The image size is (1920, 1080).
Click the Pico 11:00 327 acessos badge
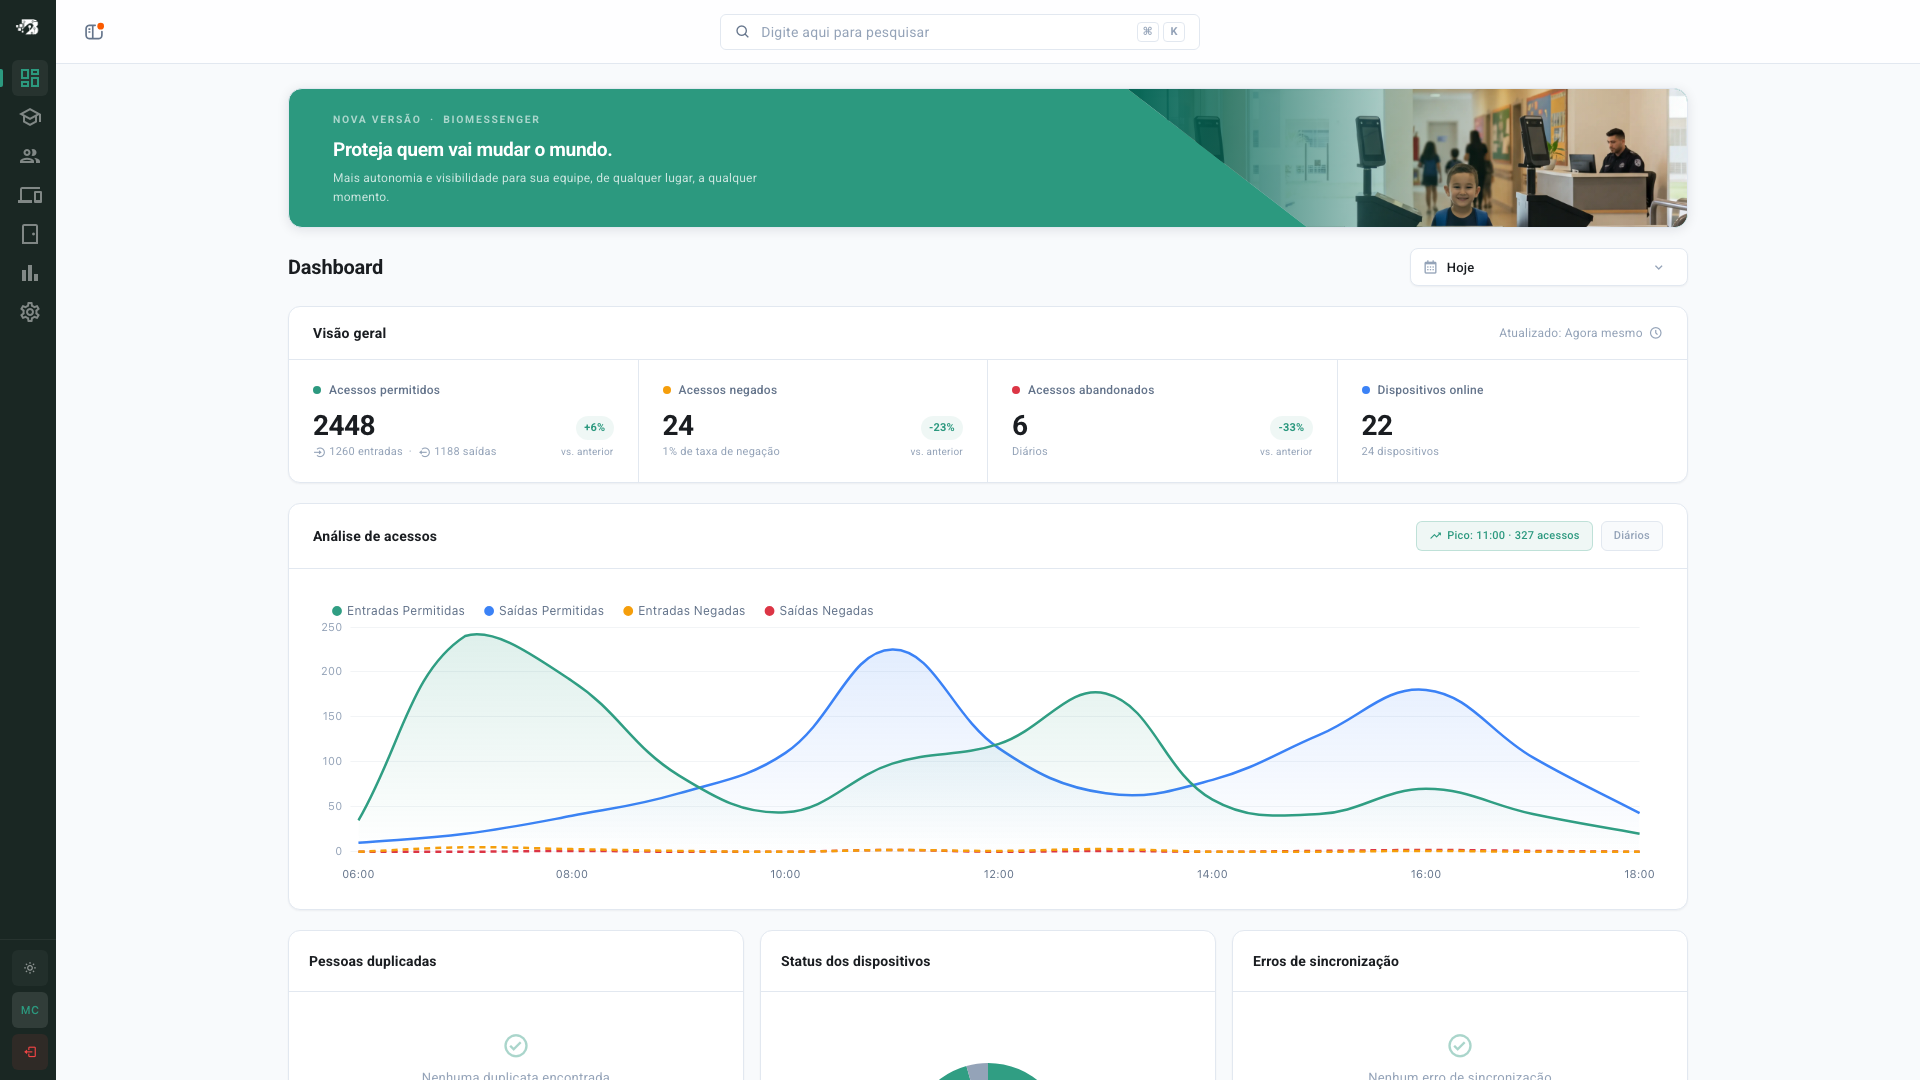1504,536
